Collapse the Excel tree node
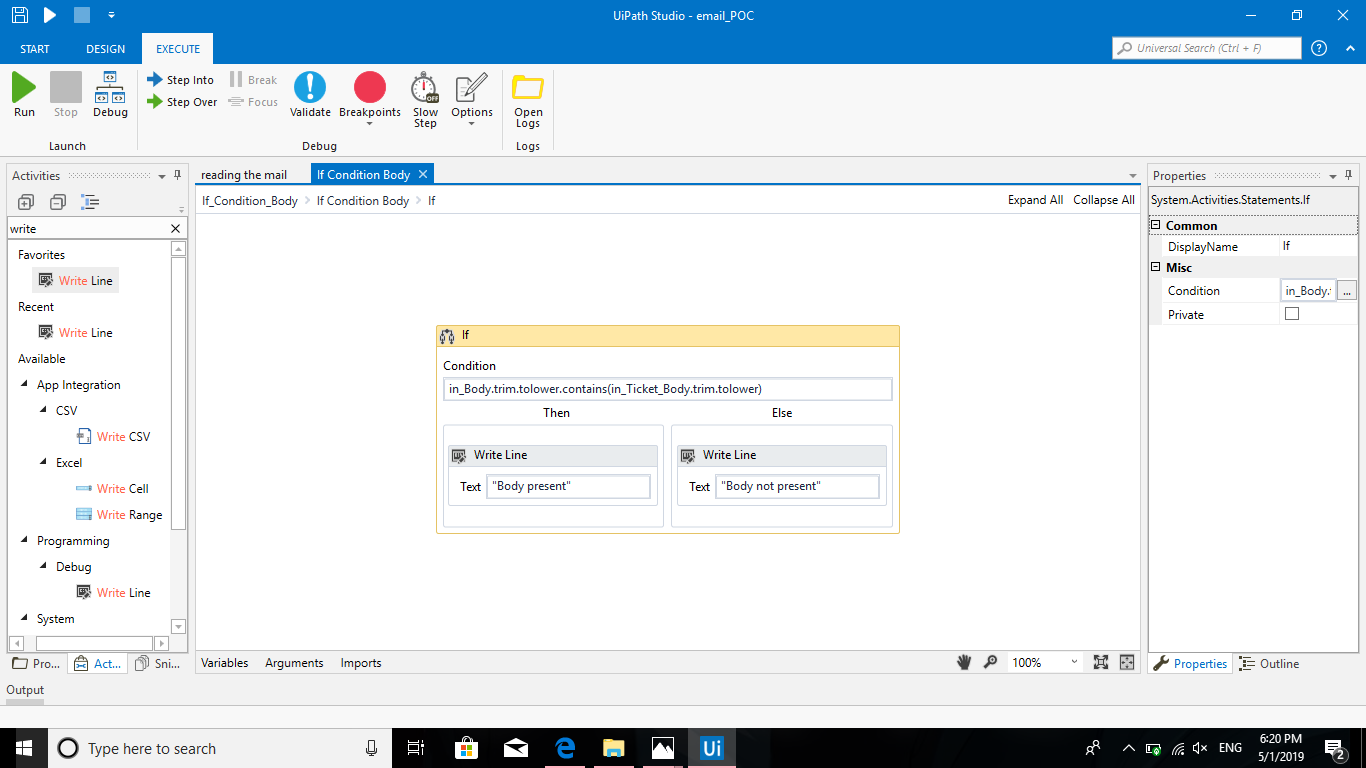Screen dimensions: 1366x768 click(44, 463)
